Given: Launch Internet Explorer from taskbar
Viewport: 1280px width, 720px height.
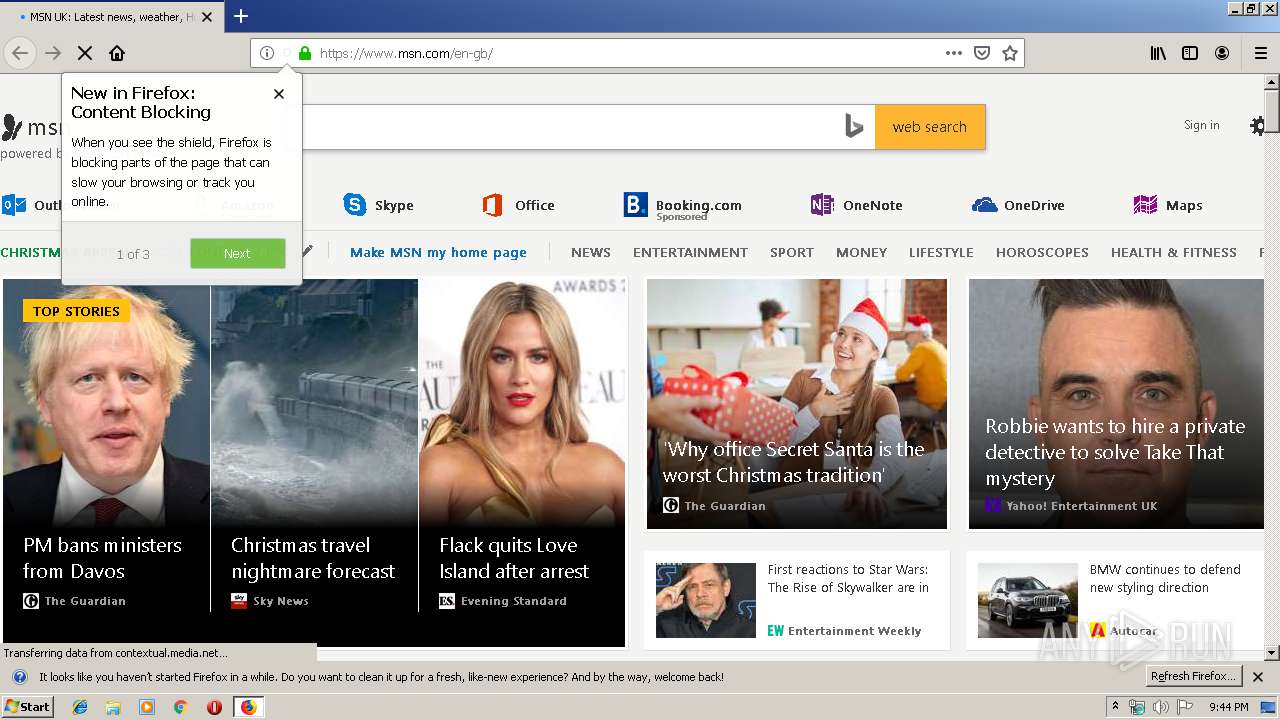Looking at the screenshot, I should (80, 707).
